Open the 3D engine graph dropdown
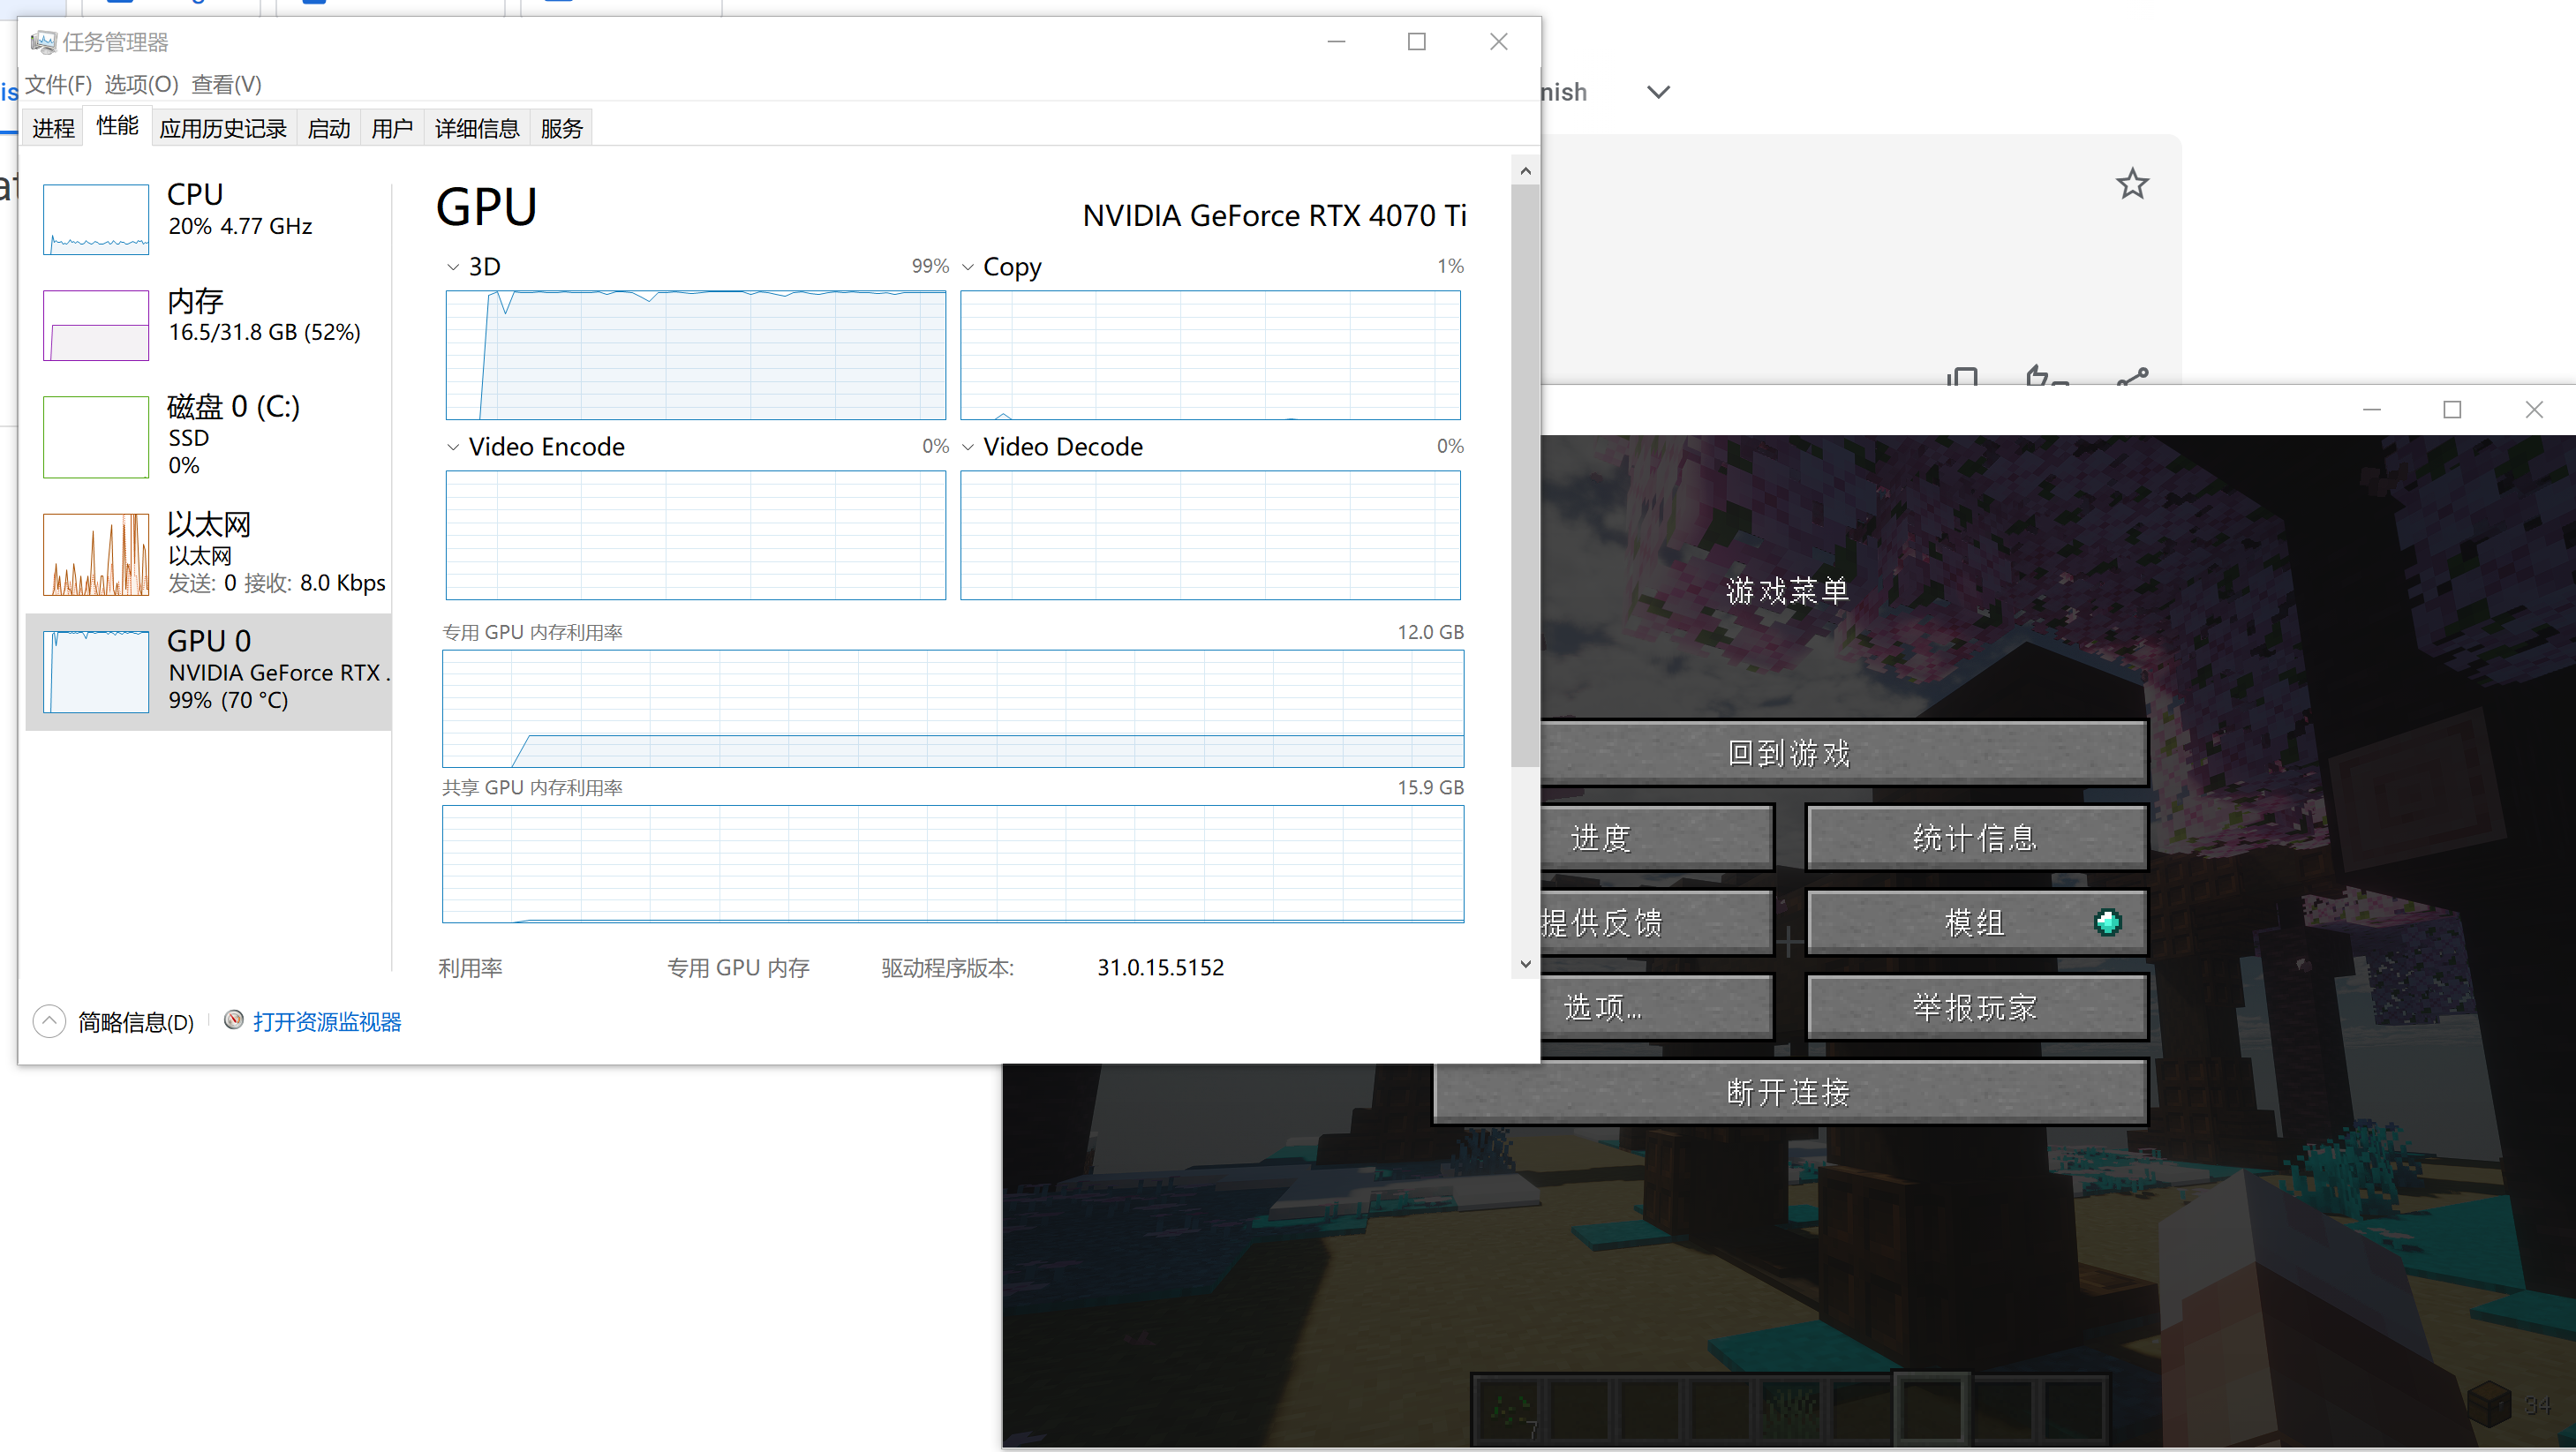Image resolution: width=2576 pixels, height=1452 pixels. (x=453, y=267)
